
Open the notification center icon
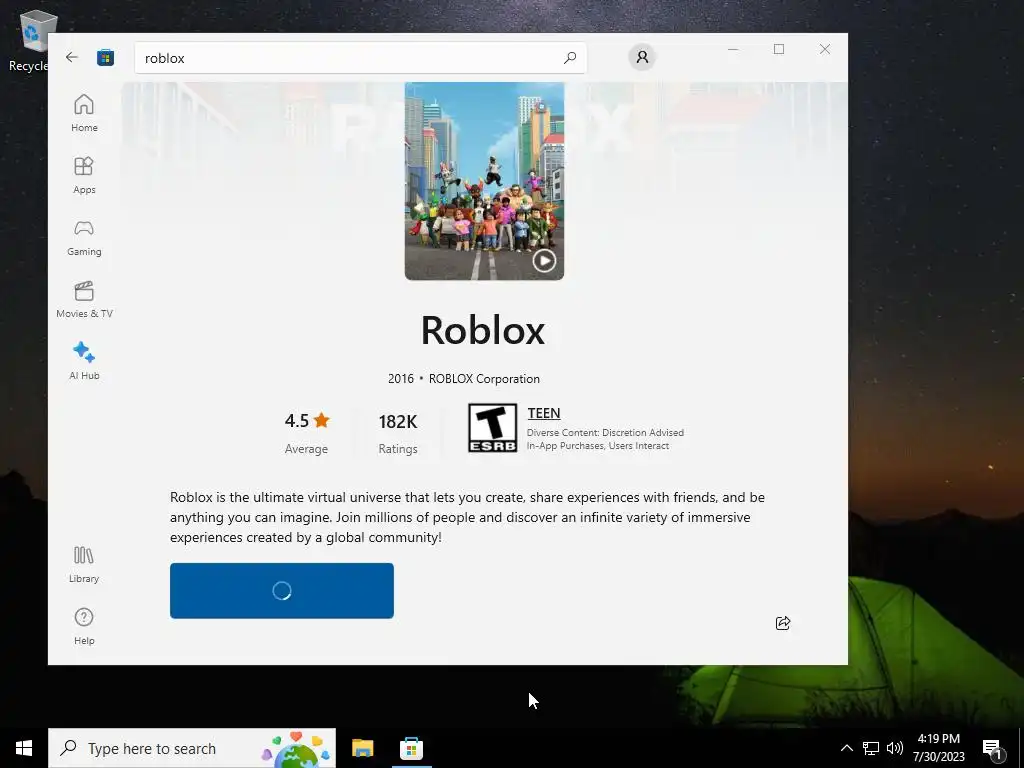pyautogui.click(x=993, y=749)
